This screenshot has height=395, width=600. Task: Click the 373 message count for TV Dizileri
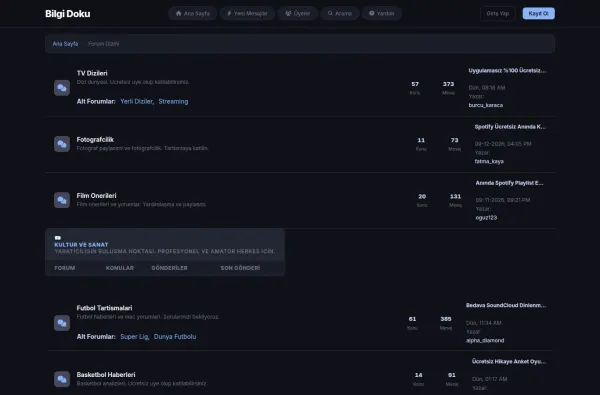[448, 84]
